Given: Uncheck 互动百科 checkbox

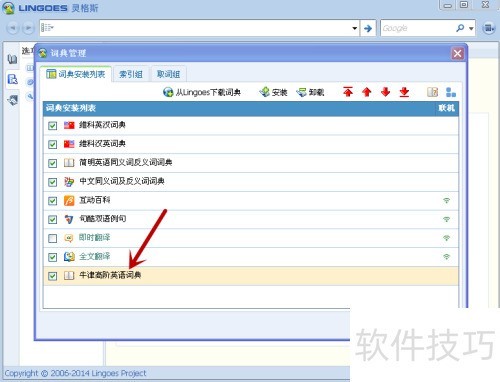Looking at the screenshot, I should pyautogui.click(x=53, y=201).
